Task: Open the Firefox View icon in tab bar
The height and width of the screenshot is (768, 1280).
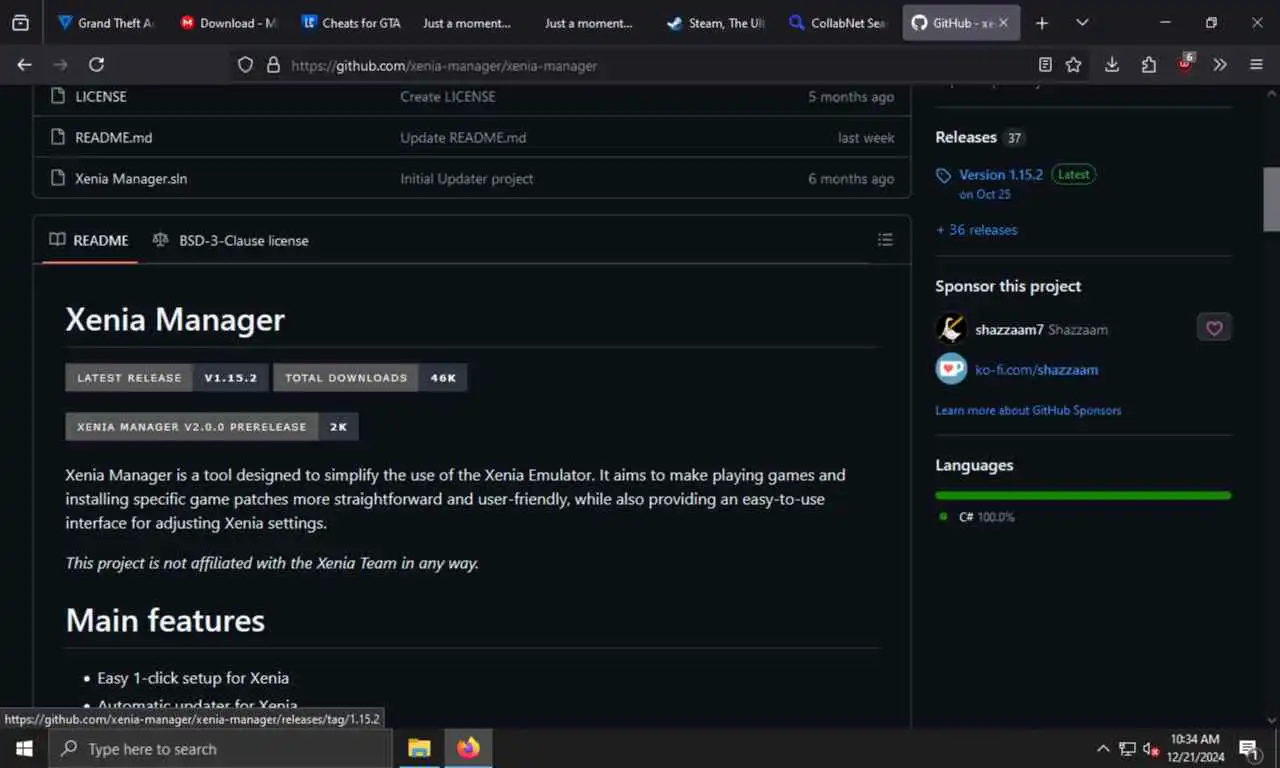Action: (20, 22)
